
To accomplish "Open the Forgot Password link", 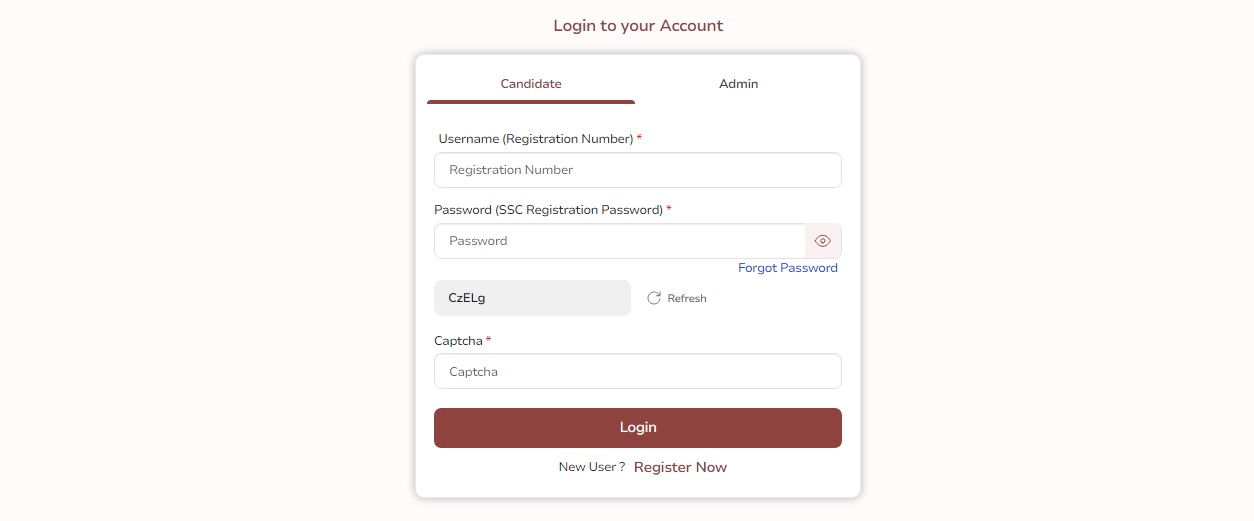I will point(787,268).
